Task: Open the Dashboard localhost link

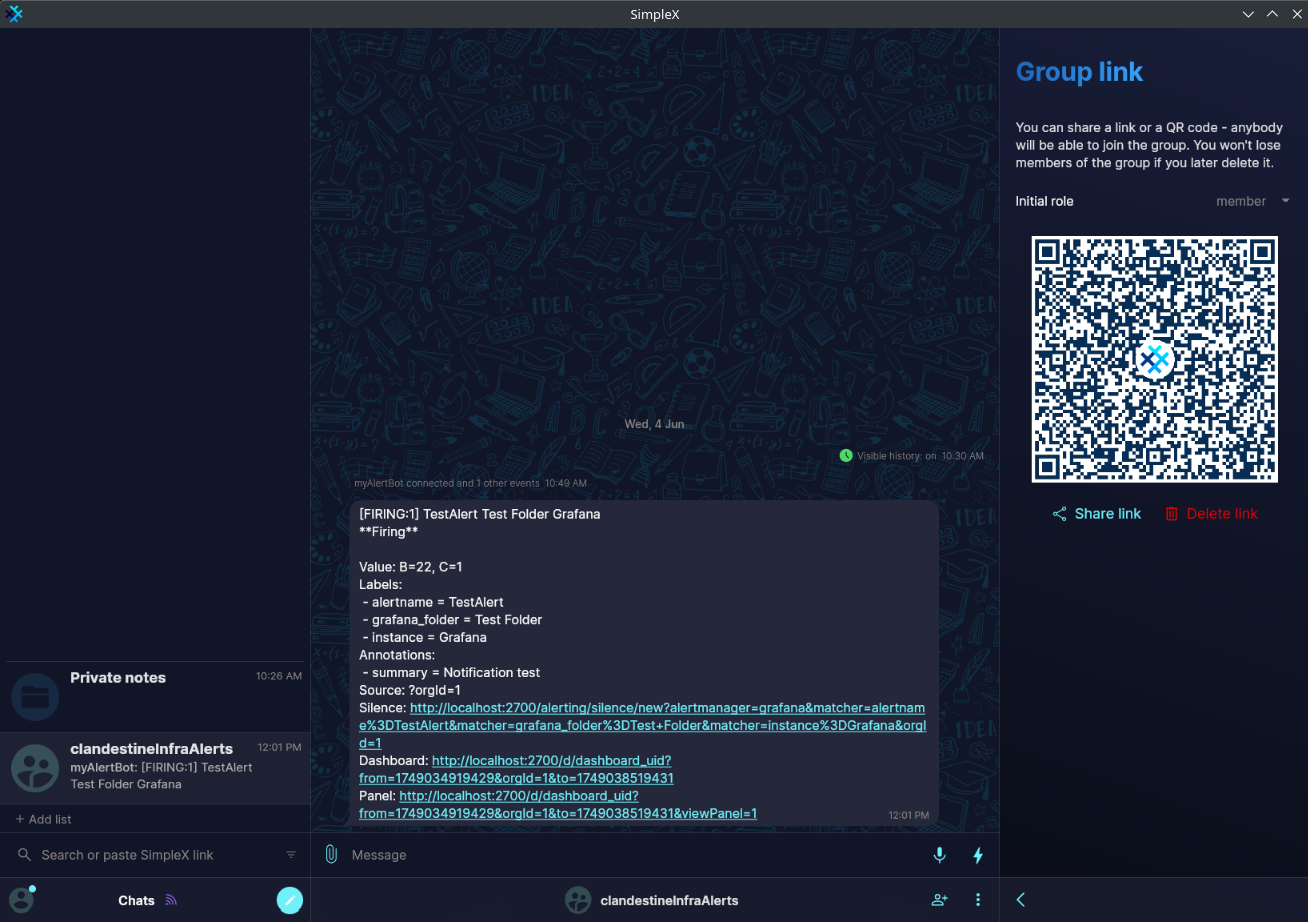Action: (x=516, y=769)
